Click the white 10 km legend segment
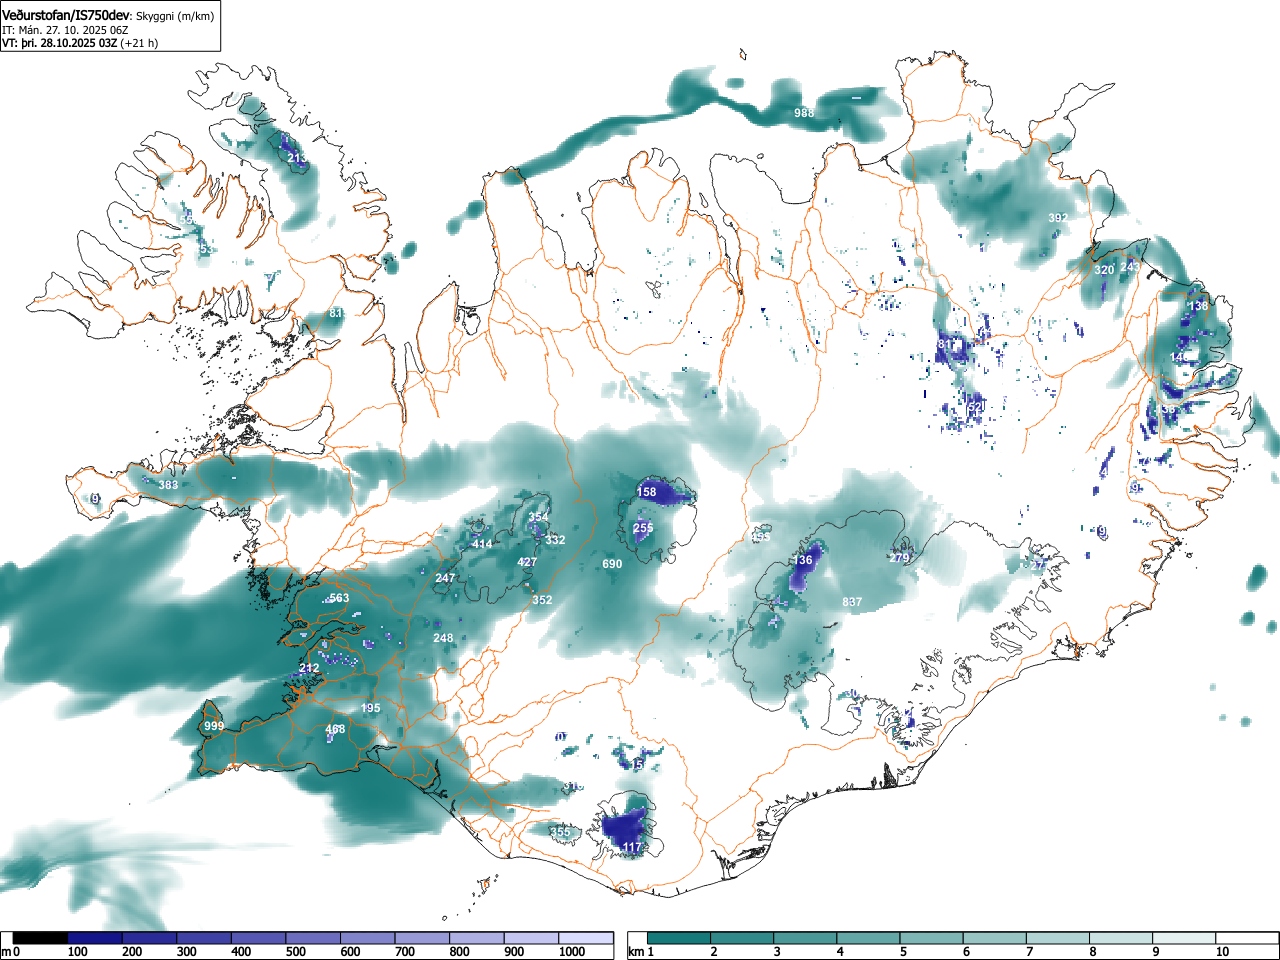 coord(1248,938)
